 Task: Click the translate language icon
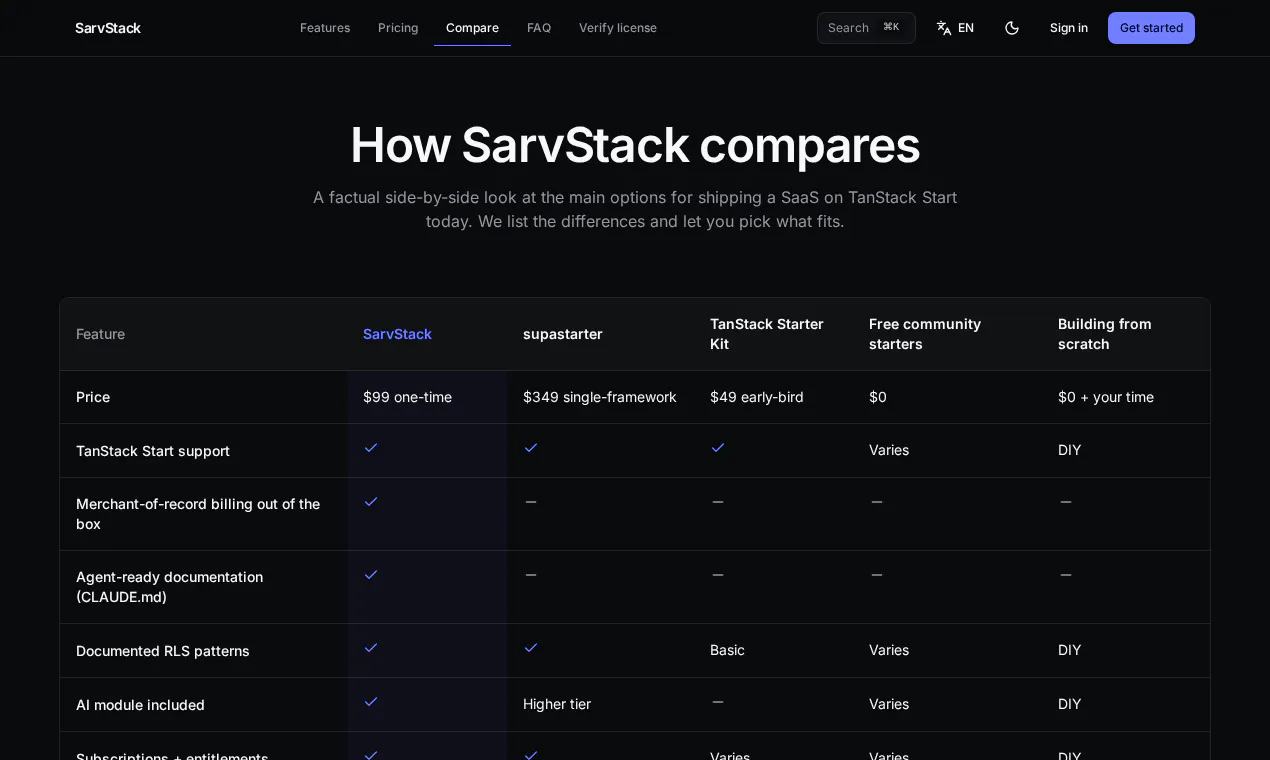(944, 28)
